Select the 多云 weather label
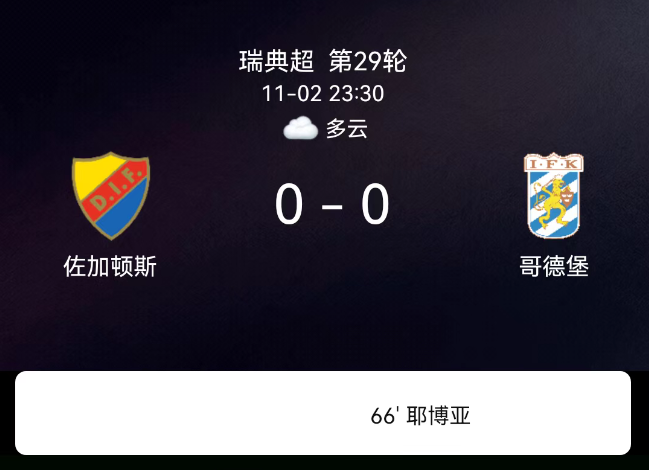Image resolution: width=649 pixels, height=470 pixels. 347,128
